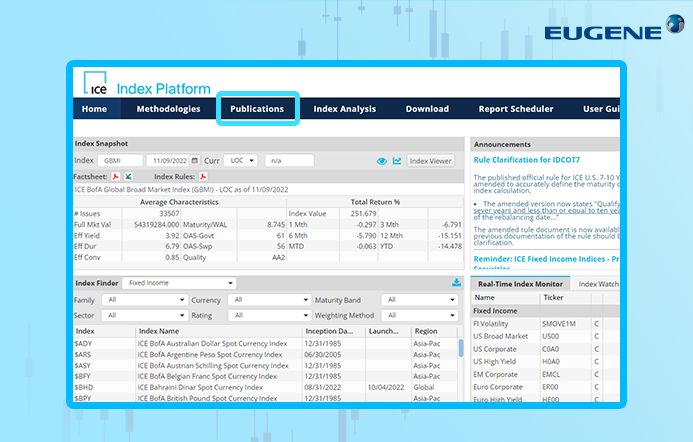Image resolution: width=693 pixels, height=442 pixels.
Task: Open the Index Analysis menu
Action: click(x=345, y=109)
